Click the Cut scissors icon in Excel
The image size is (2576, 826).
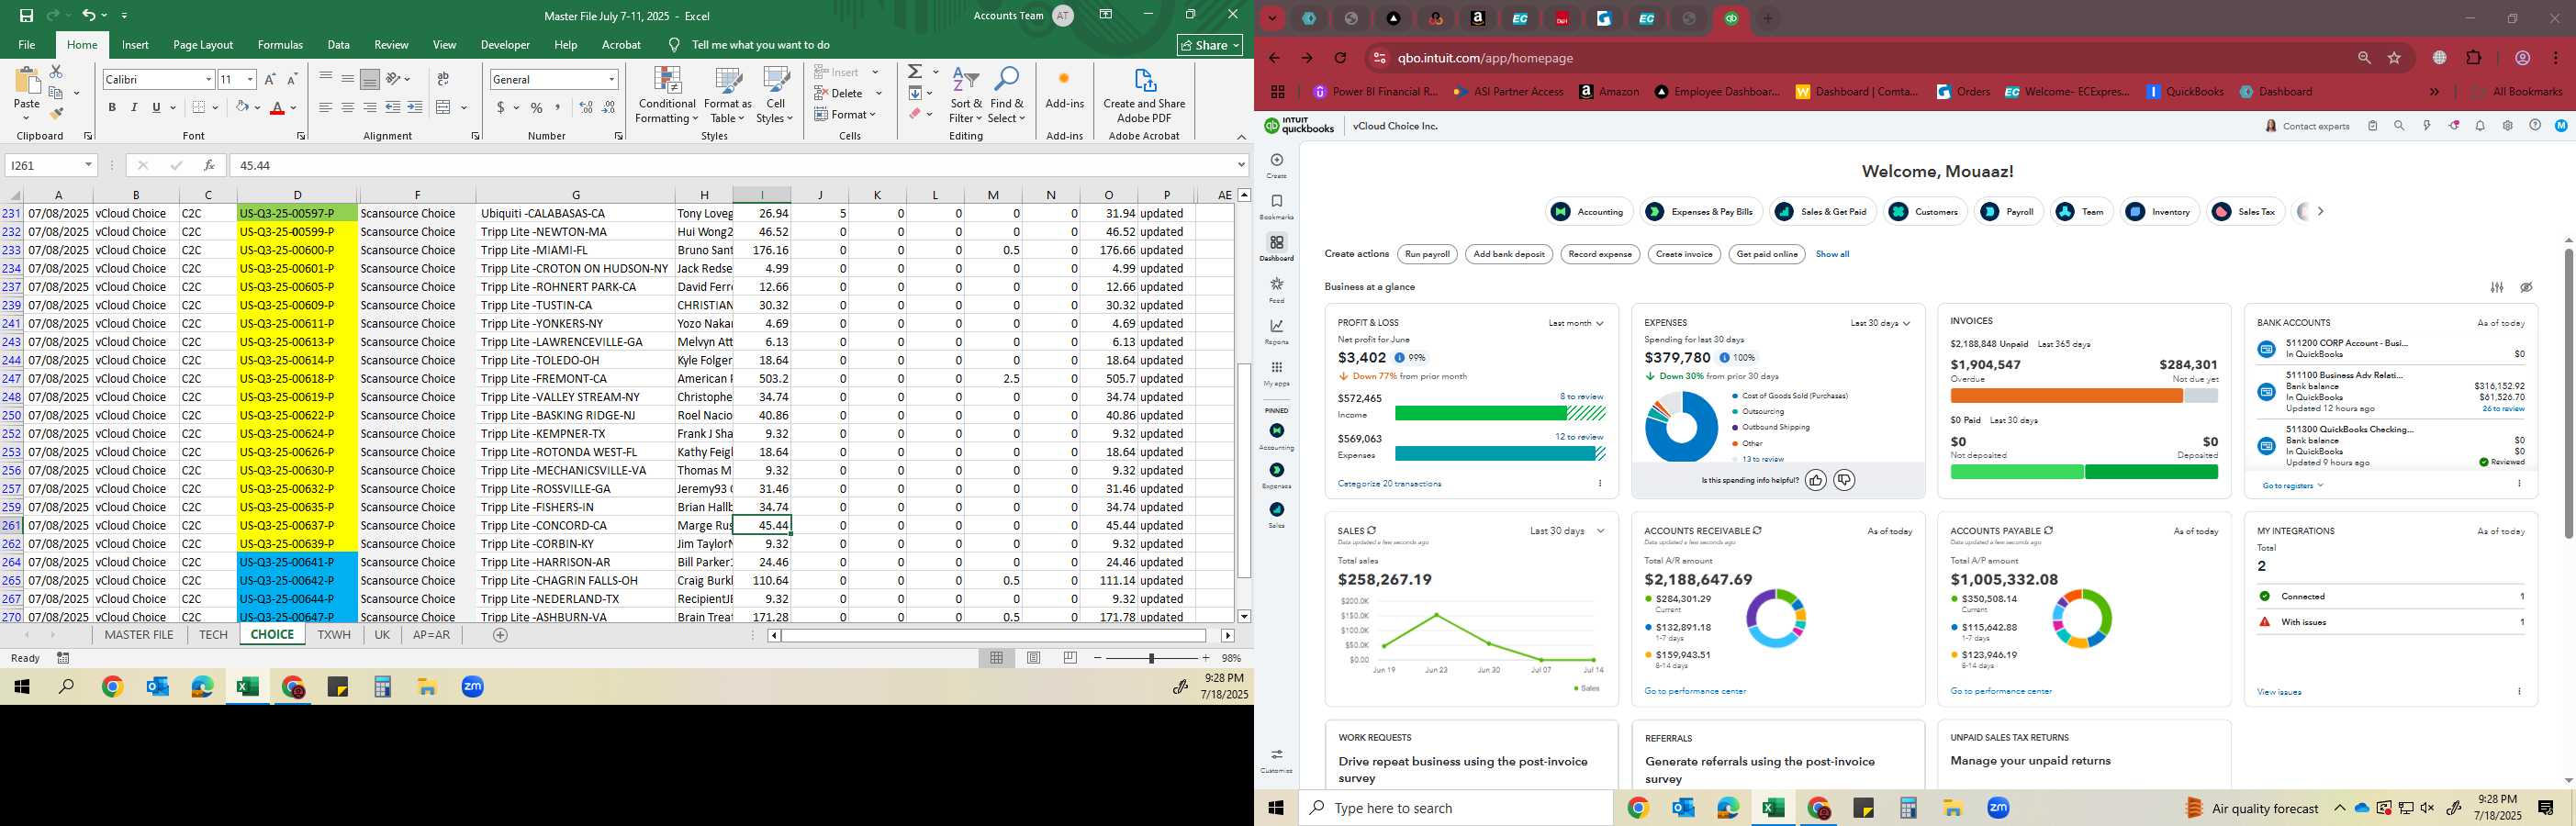[56, 72]
